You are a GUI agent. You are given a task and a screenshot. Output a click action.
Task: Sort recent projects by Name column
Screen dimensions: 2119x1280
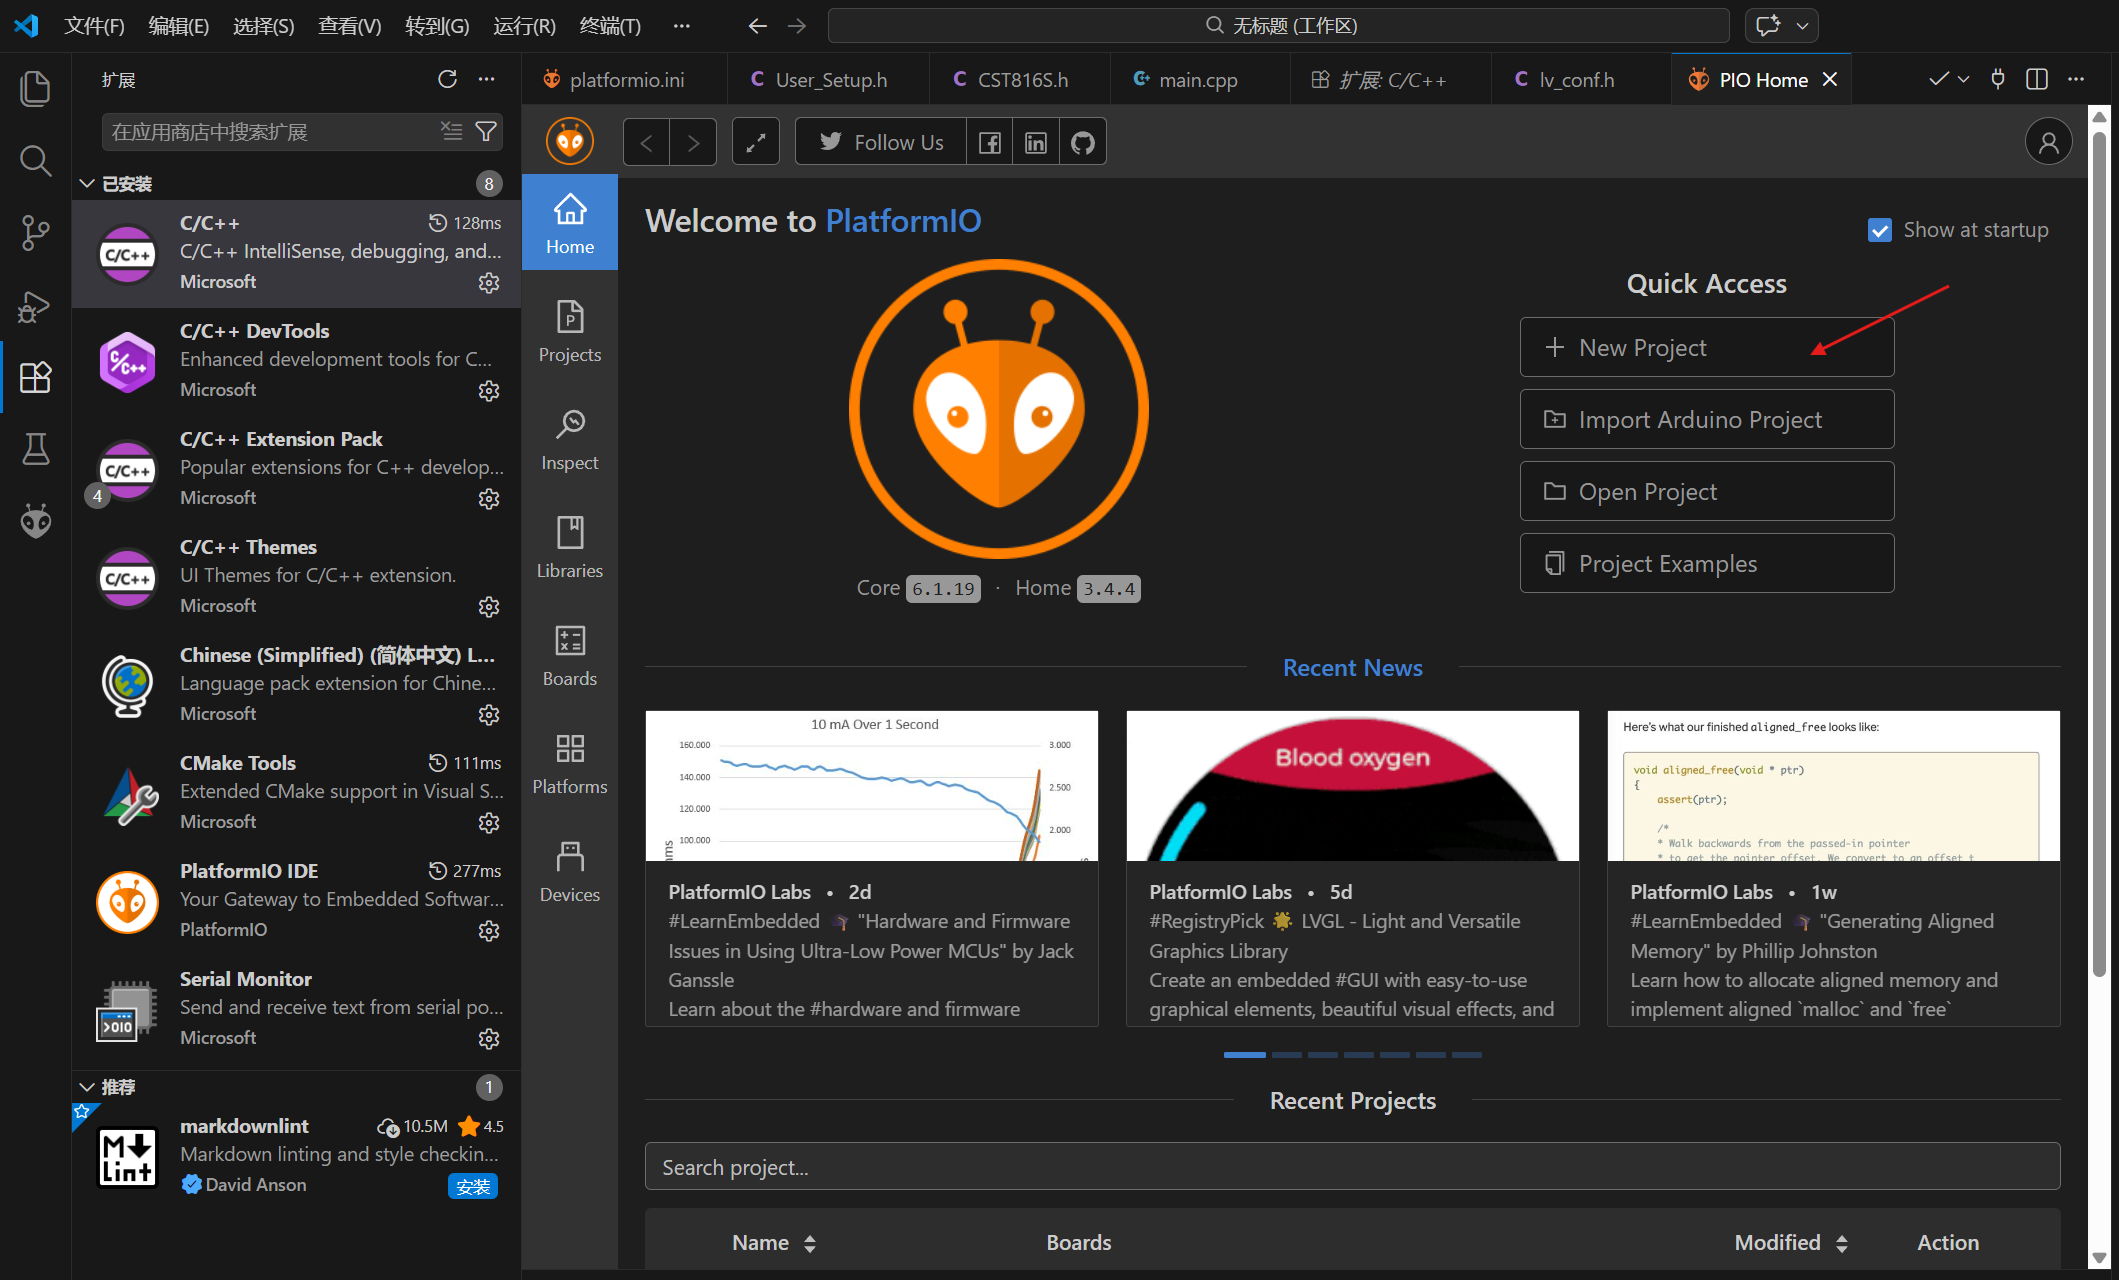coord(774,1243)
